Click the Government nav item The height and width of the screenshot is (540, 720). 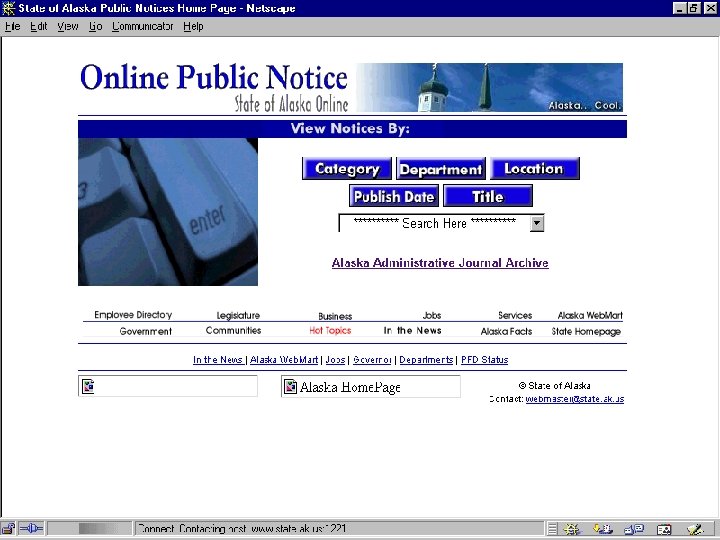point(146,331)
